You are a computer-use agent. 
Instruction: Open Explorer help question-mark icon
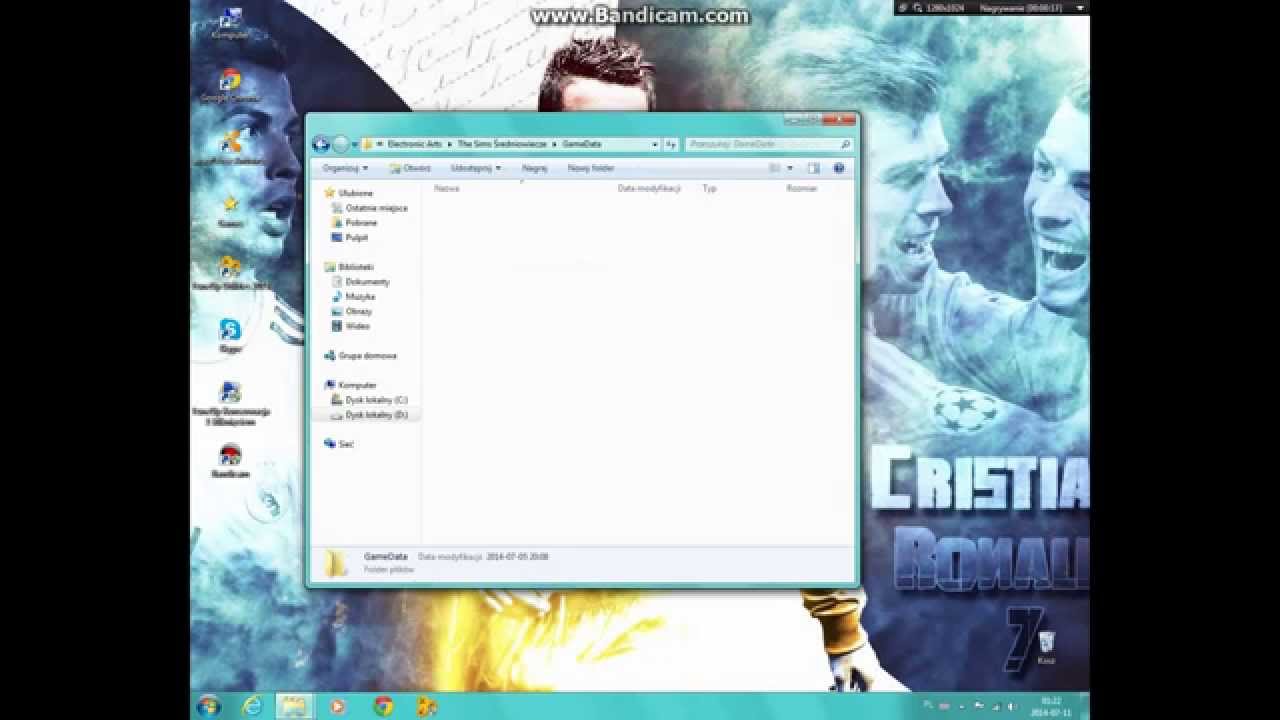(839, 168)
